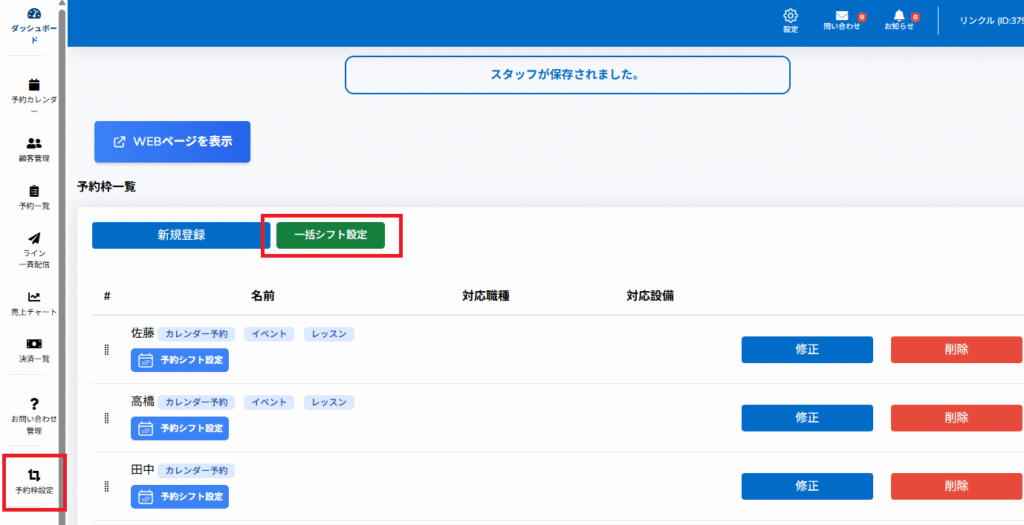
Task: Open 決済一覧 payment list icon
Action: click(34, 344)
